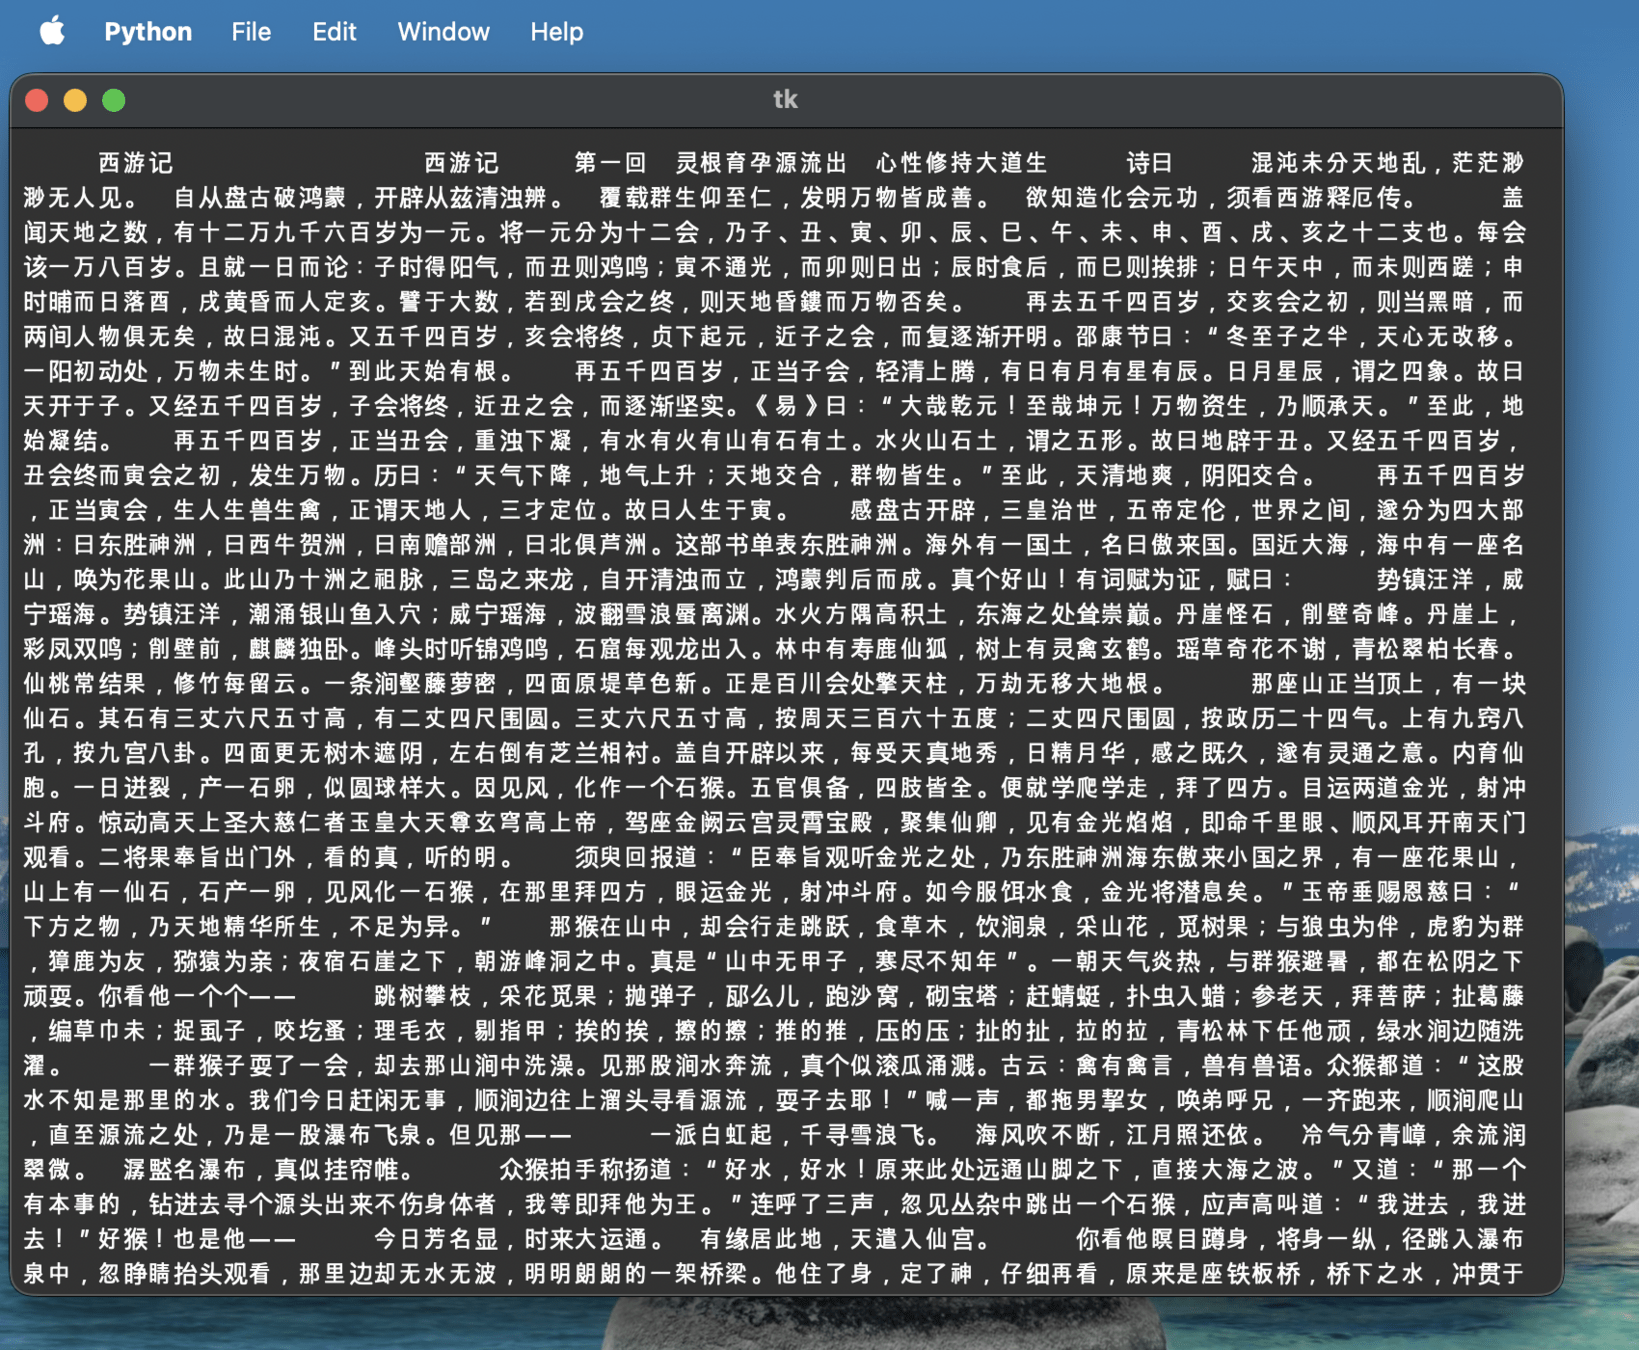Click the phrase '故曰人生于寅'
Image resolution: width=1639 pixels, height=1350 pixels.
[698, 511]
